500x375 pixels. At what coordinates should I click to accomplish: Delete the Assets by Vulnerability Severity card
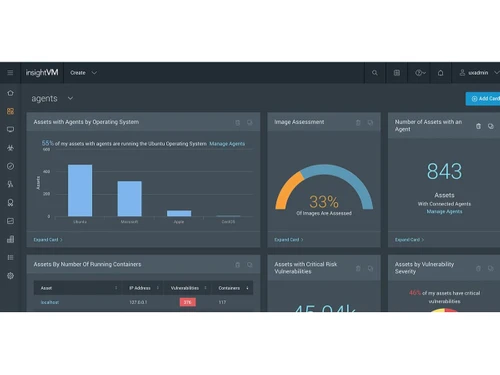point(478,268)
